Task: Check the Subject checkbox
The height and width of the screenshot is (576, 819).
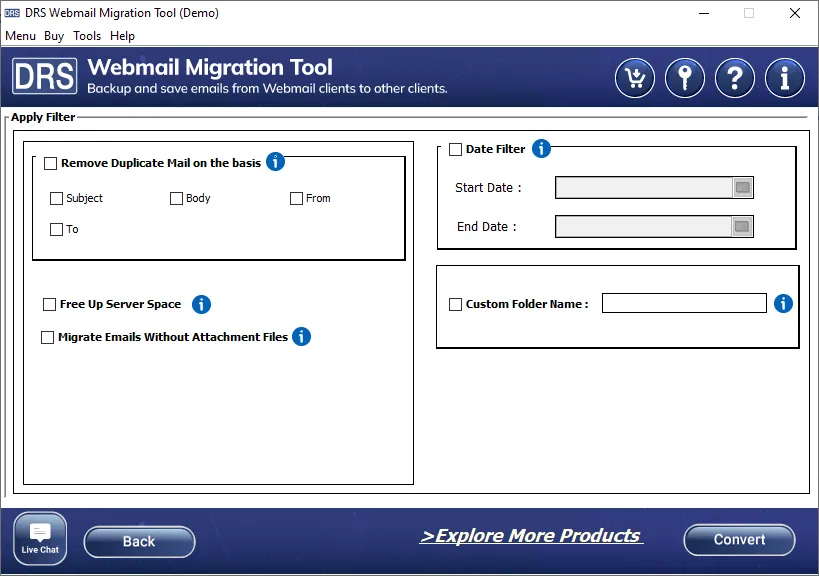Action: pyautogui.click(x=56, y=198)
